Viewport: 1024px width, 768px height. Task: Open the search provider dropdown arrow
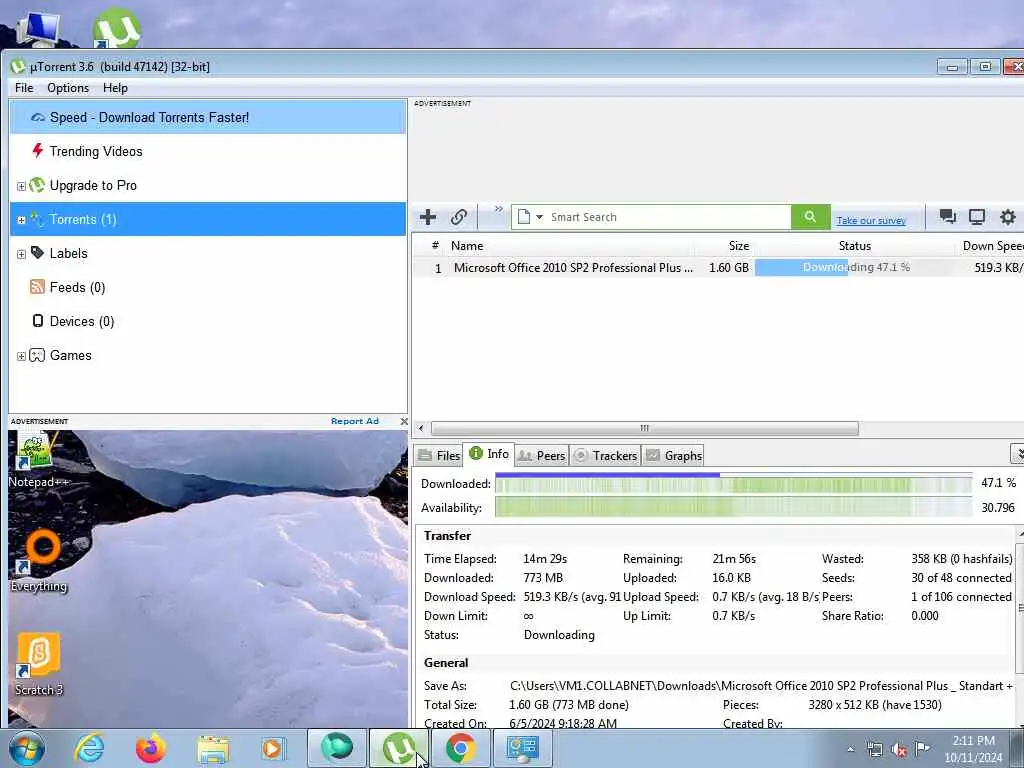click(539, 217)
